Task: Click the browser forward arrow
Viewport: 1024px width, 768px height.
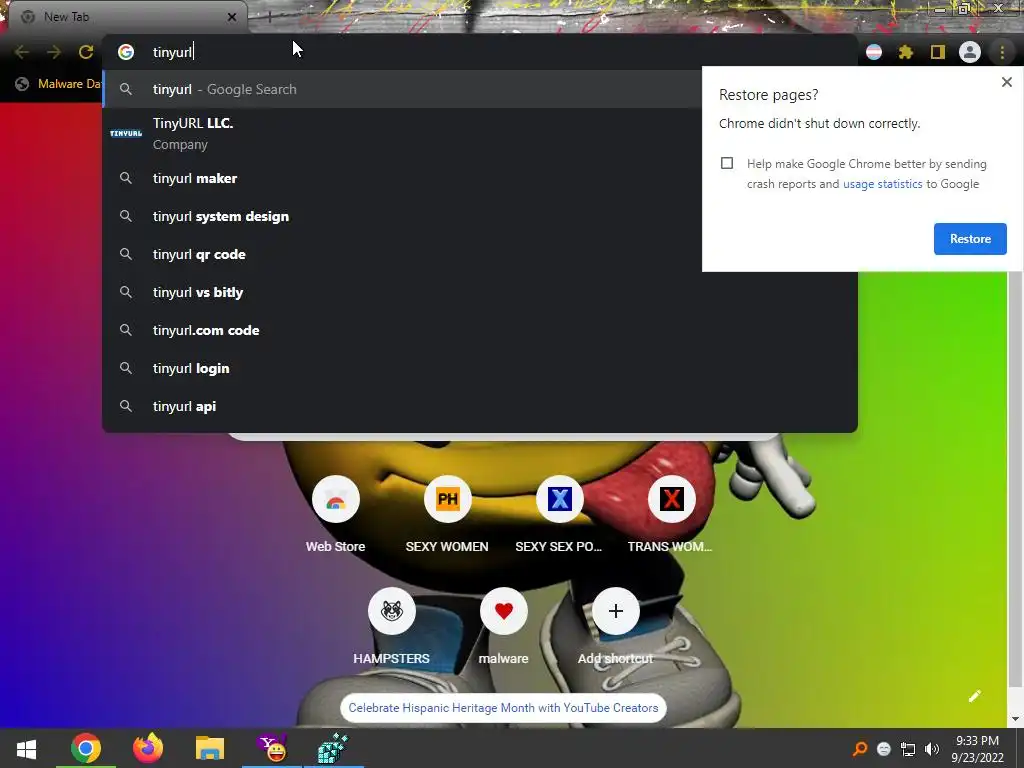Action: 54,52
